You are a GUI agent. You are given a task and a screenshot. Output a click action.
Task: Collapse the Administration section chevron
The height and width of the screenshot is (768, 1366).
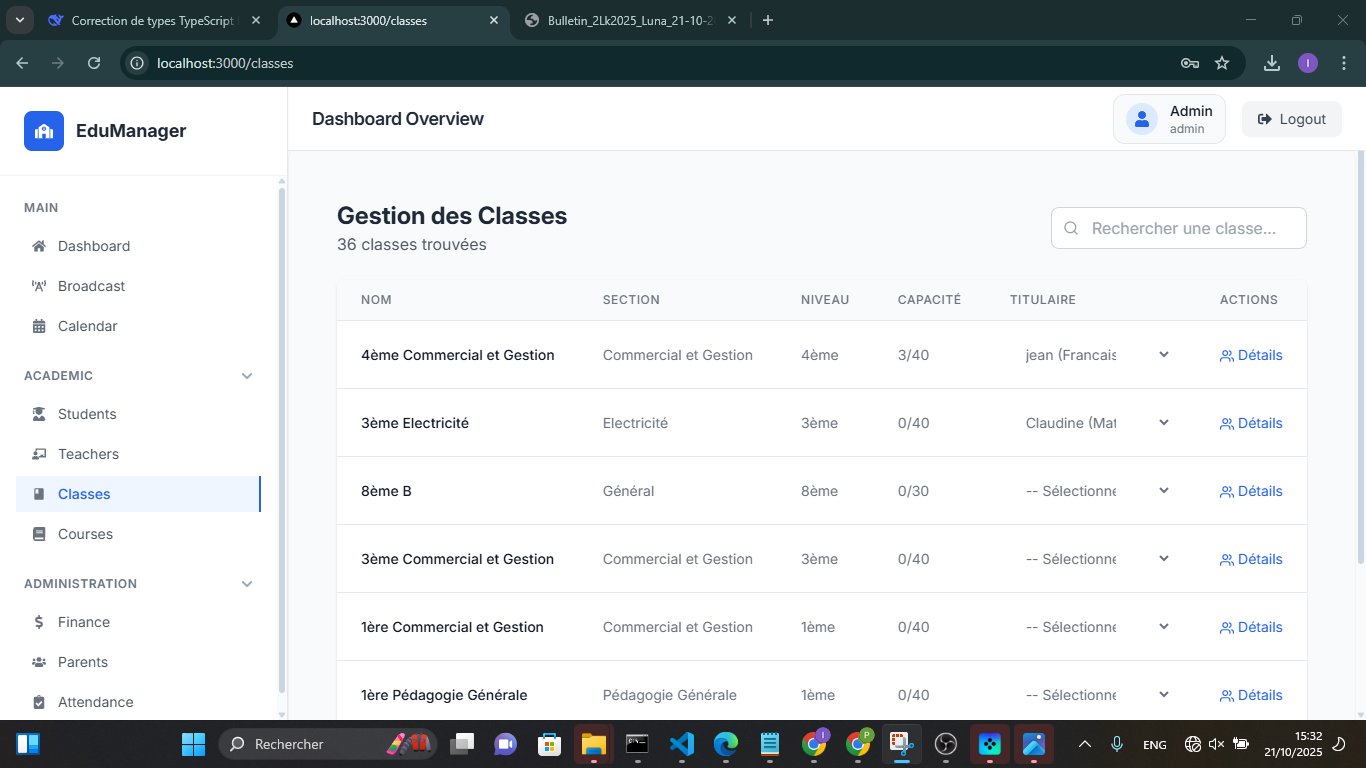click(x=247, y=584)
